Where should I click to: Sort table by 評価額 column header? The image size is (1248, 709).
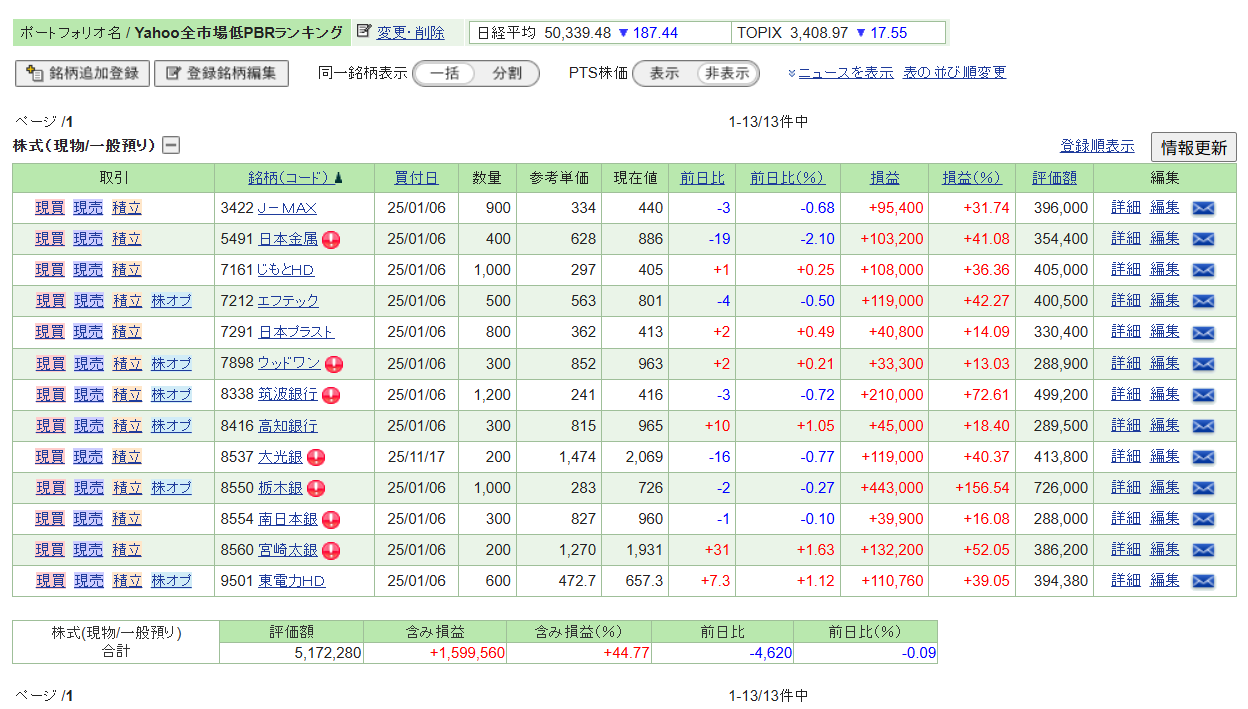1054,178
